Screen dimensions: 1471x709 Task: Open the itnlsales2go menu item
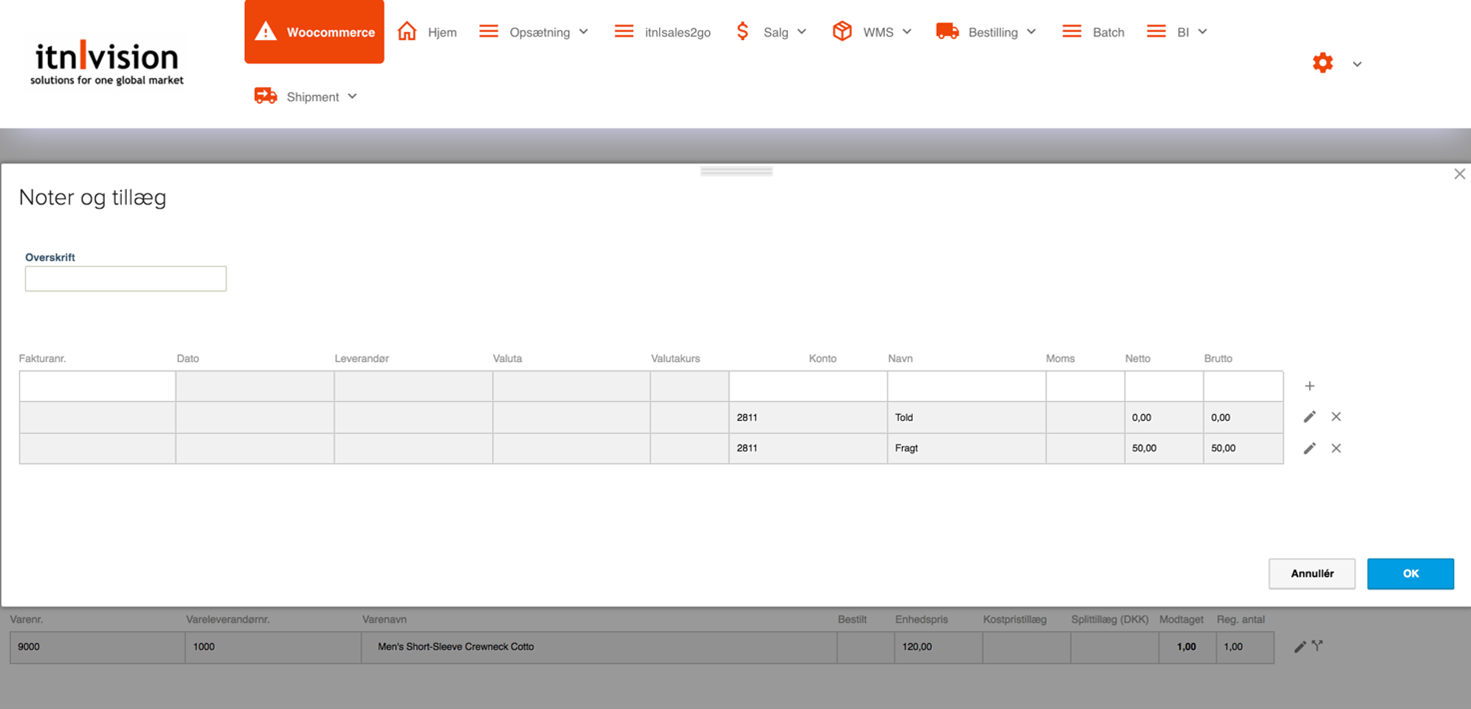(663, 32)
